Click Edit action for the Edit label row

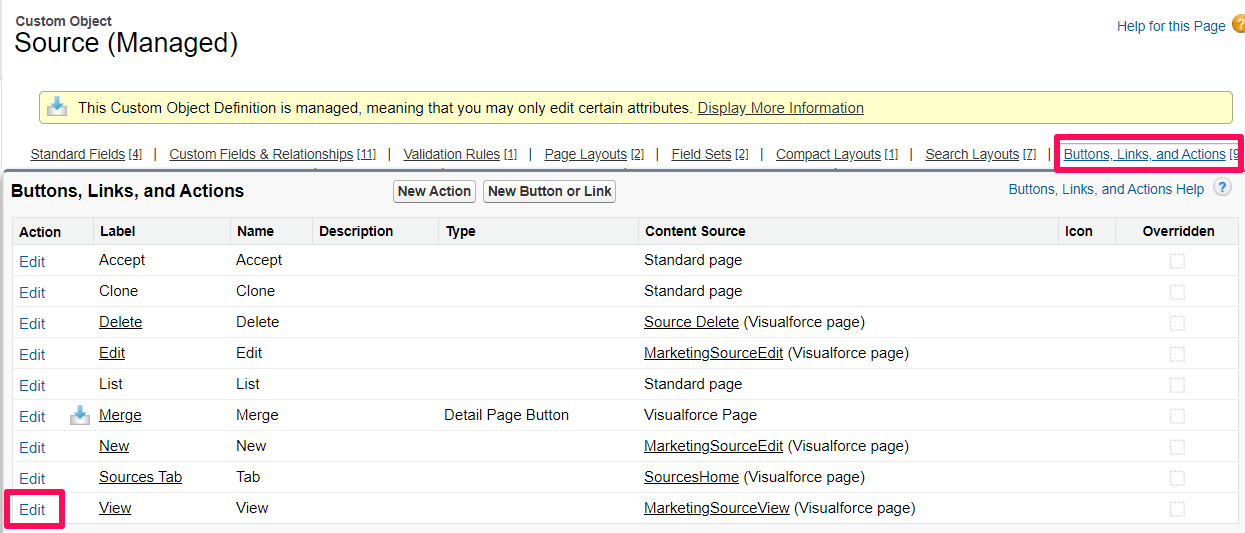pyautogui.click(x=32, y=354)
